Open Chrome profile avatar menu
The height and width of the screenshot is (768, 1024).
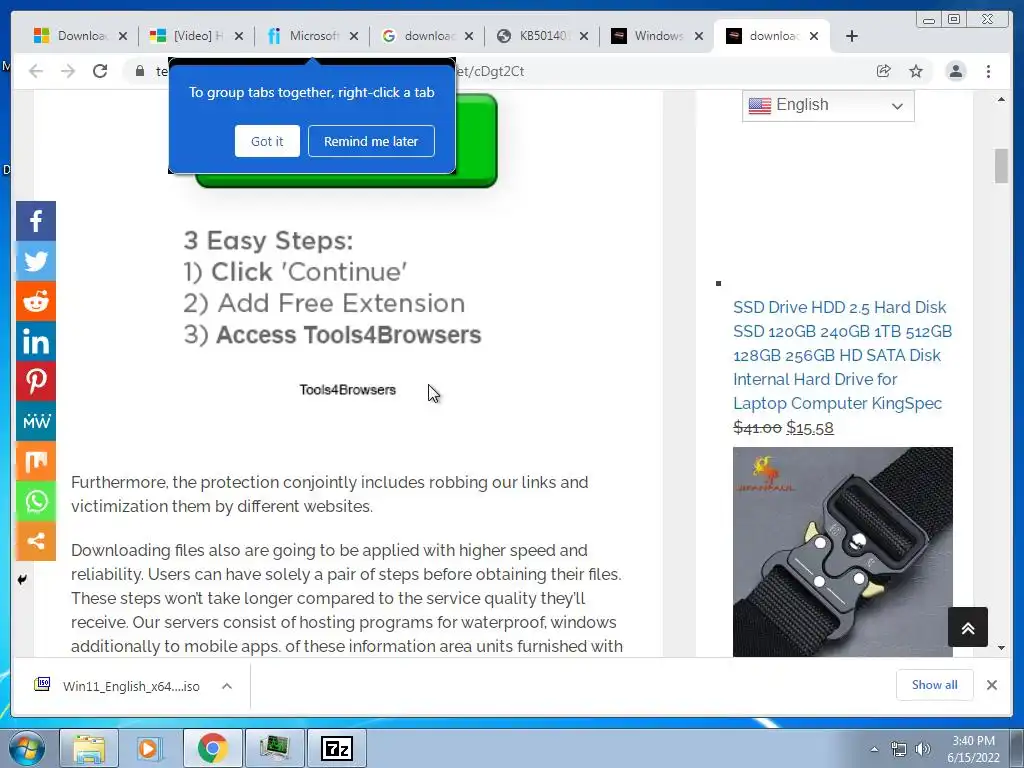956,71
